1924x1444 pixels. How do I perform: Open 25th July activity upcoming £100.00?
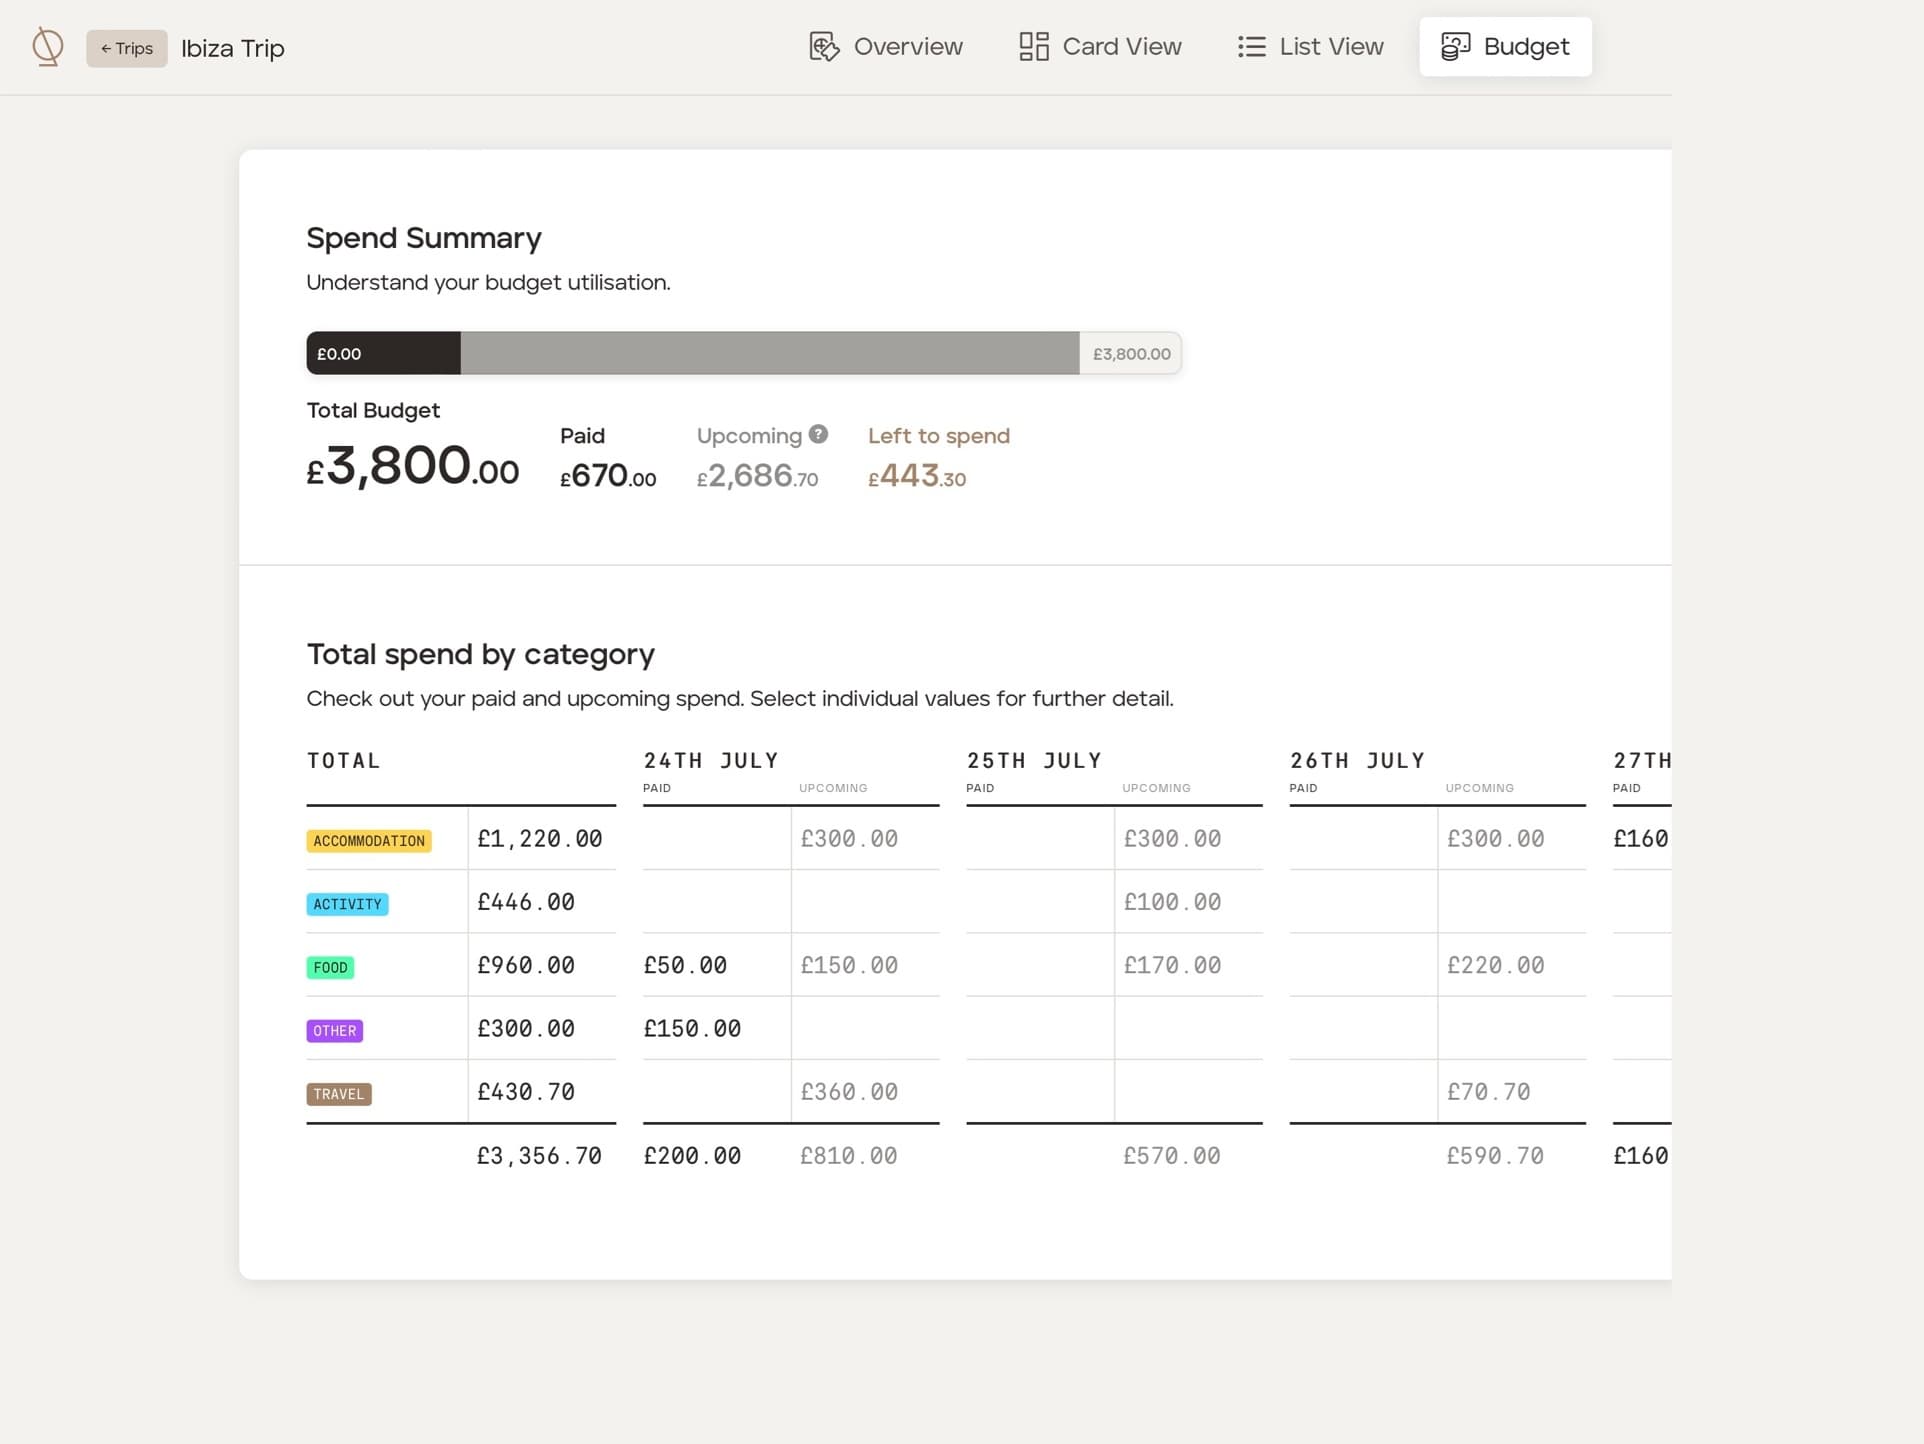1172,902
